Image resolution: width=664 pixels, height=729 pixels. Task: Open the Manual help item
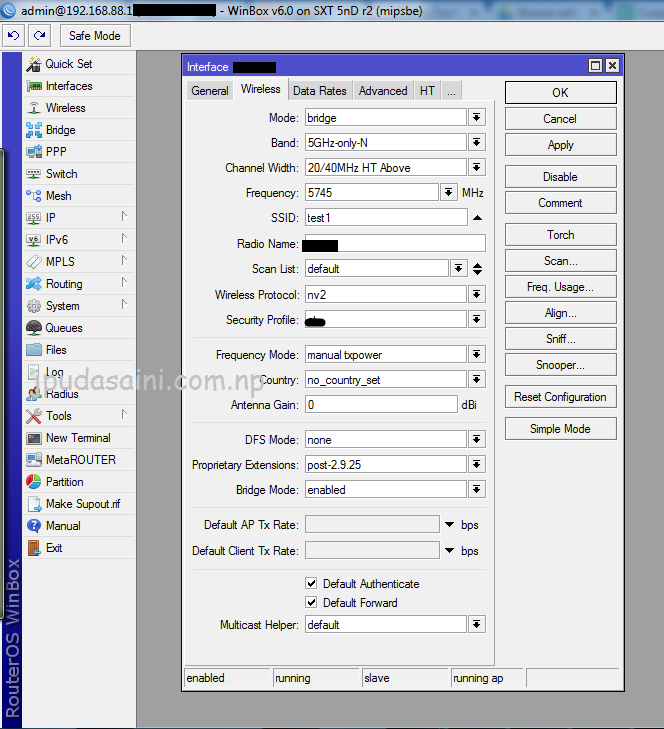pos(79,526)
